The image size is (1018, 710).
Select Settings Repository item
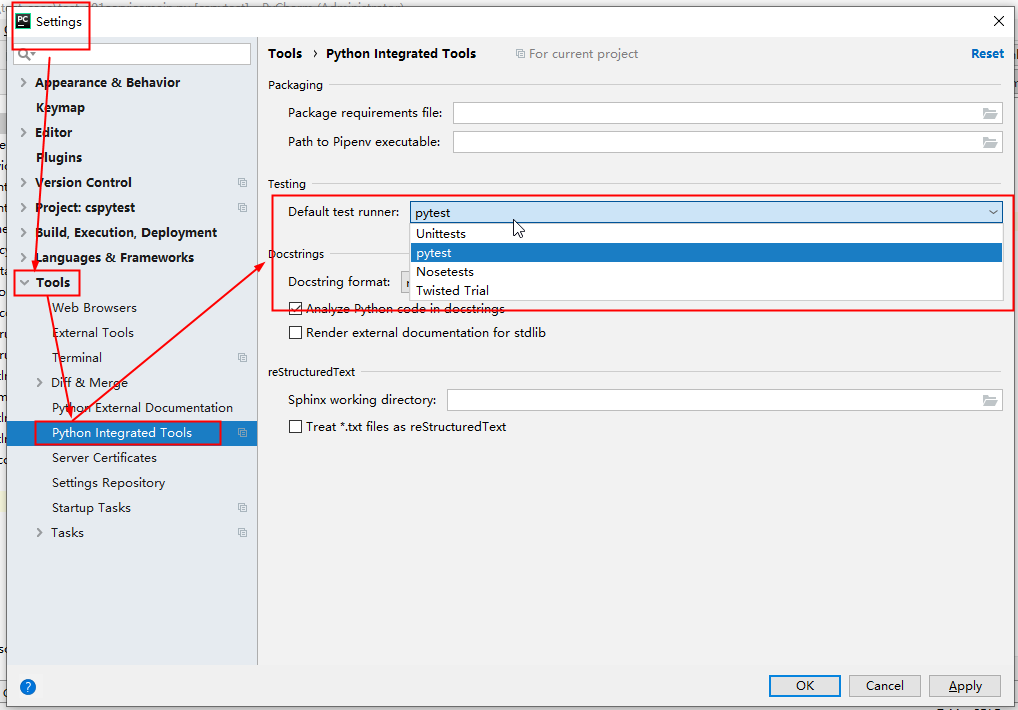108,483
